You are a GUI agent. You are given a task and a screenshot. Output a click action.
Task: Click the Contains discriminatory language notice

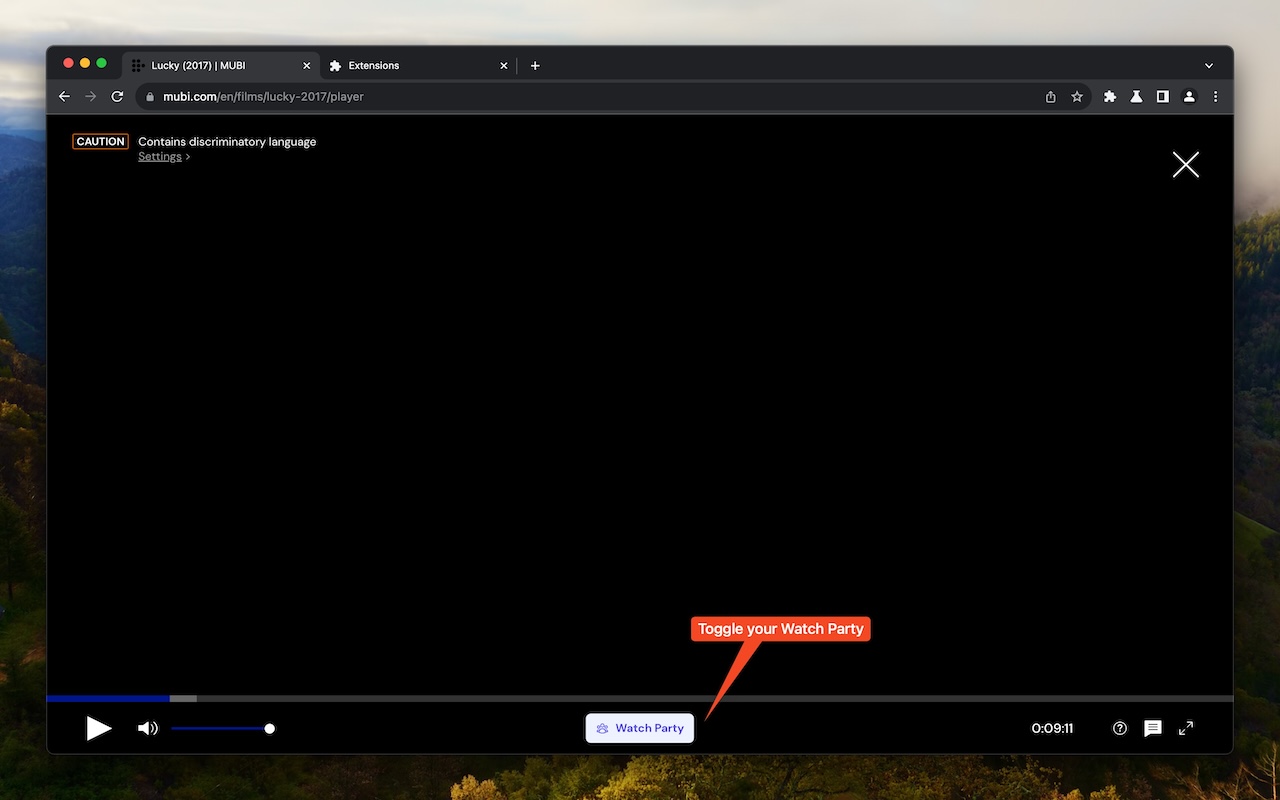pyautogui.click(x=227, y=142)
